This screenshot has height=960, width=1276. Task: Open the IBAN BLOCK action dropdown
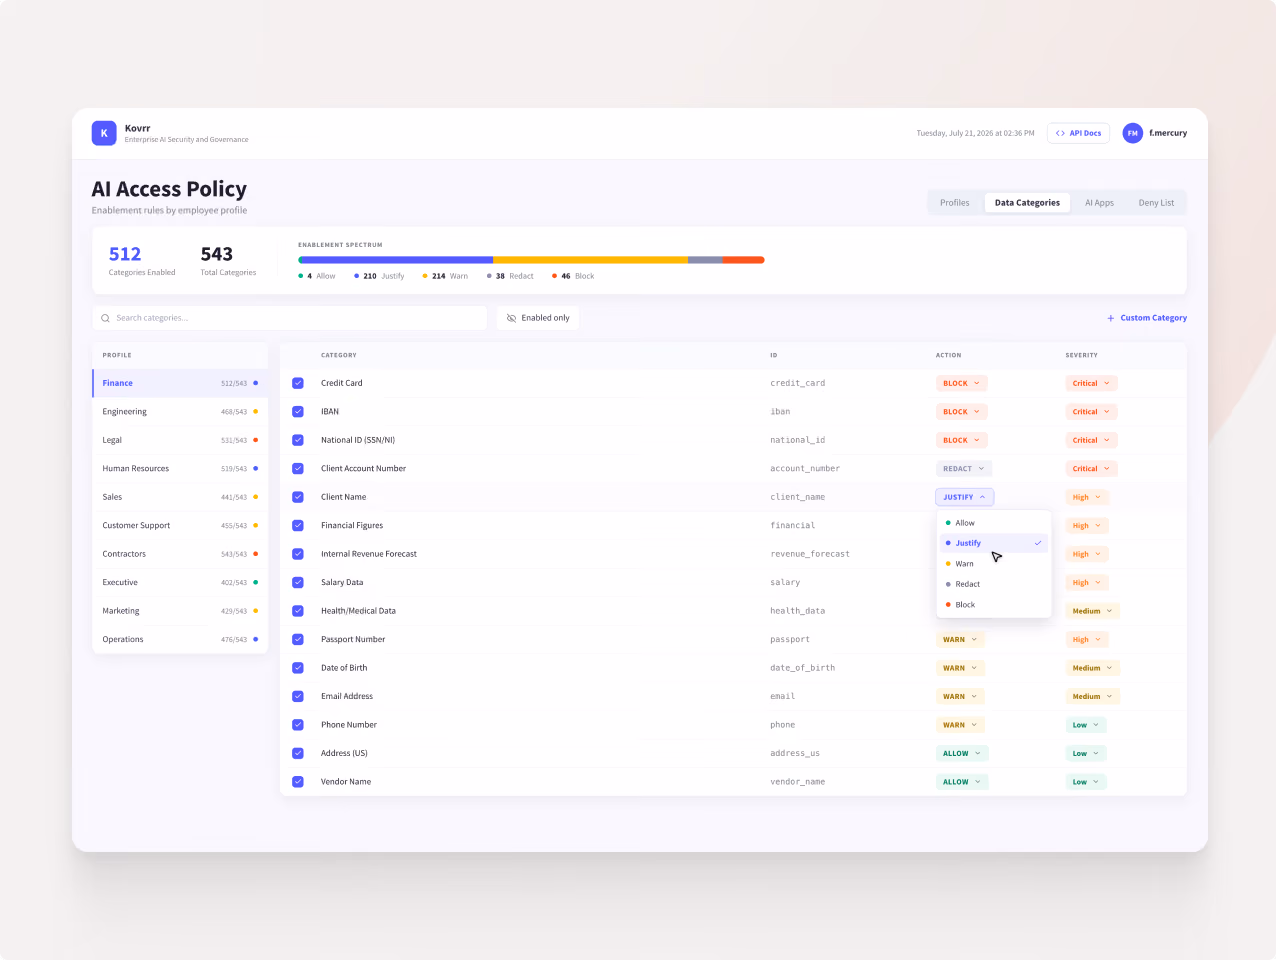(962, 412)
